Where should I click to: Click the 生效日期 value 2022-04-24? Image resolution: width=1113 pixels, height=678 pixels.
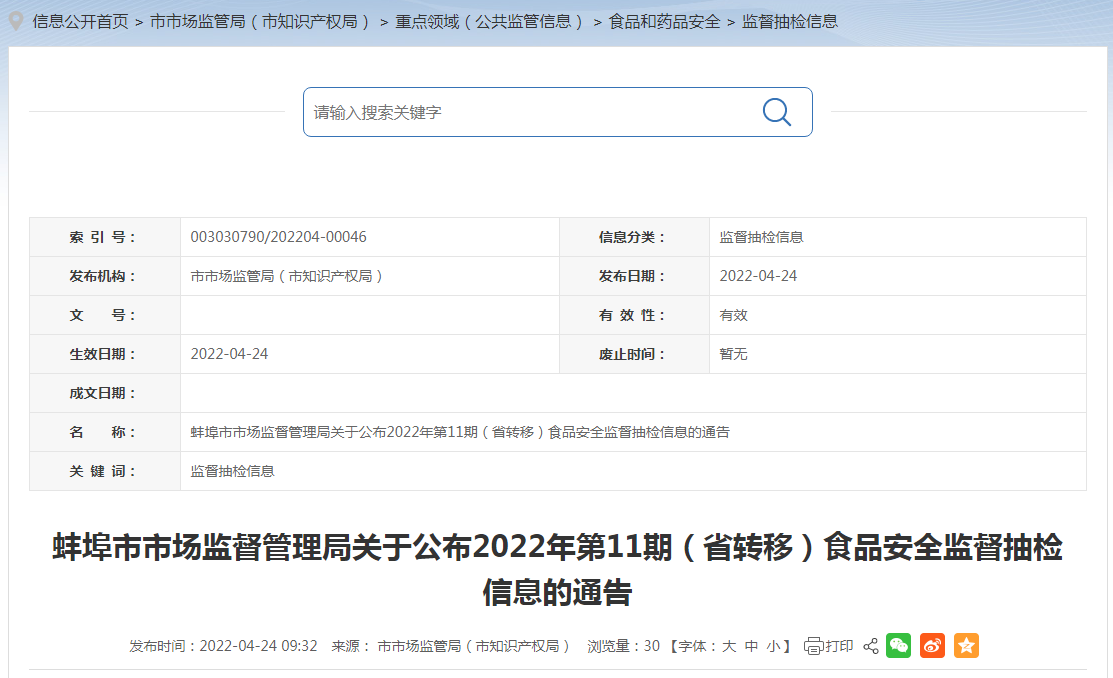tap(229, 354)
